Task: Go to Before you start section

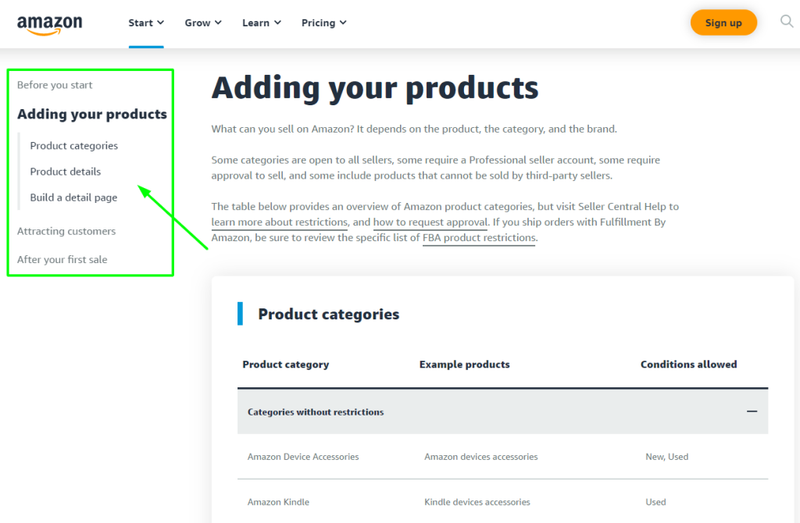Action: click(55, 85)
